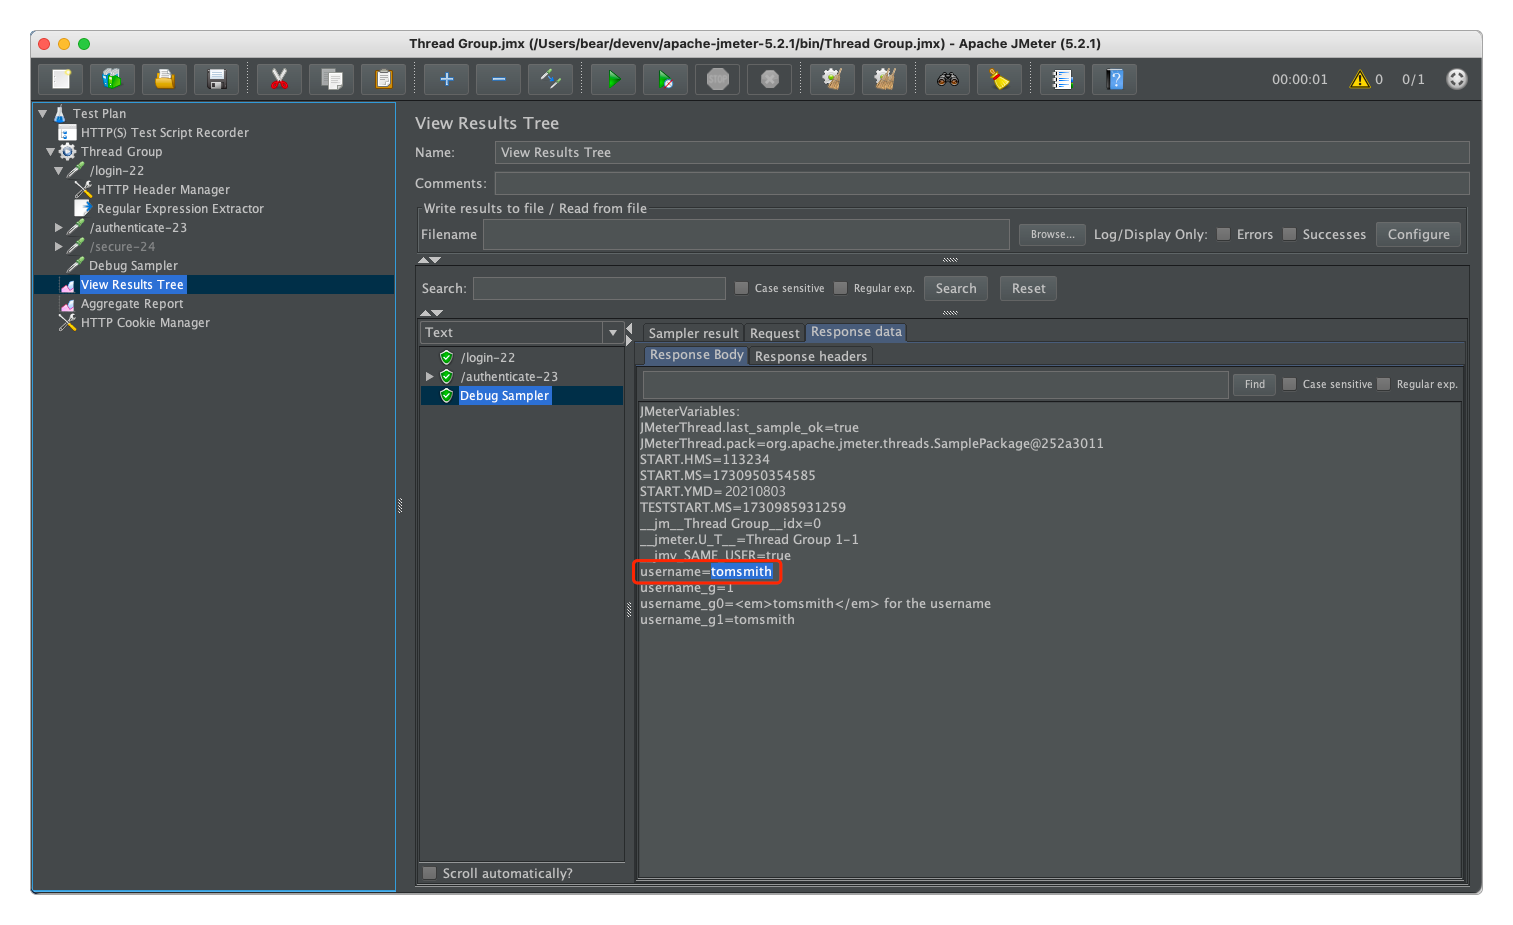This screenshot has width=1513, height=925.
Task: Cut the selected element with scissors icon
Action: click(x=279, y=79)
